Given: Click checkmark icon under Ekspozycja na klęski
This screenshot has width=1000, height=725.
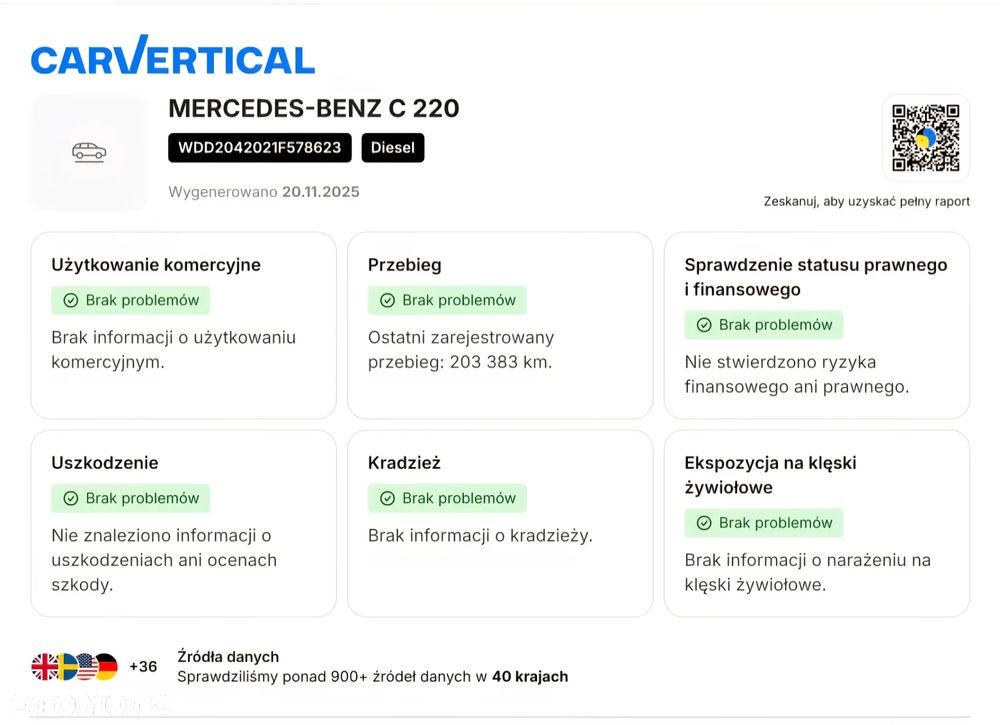Looking at the screenshot, I should click(x=704, y=523).
